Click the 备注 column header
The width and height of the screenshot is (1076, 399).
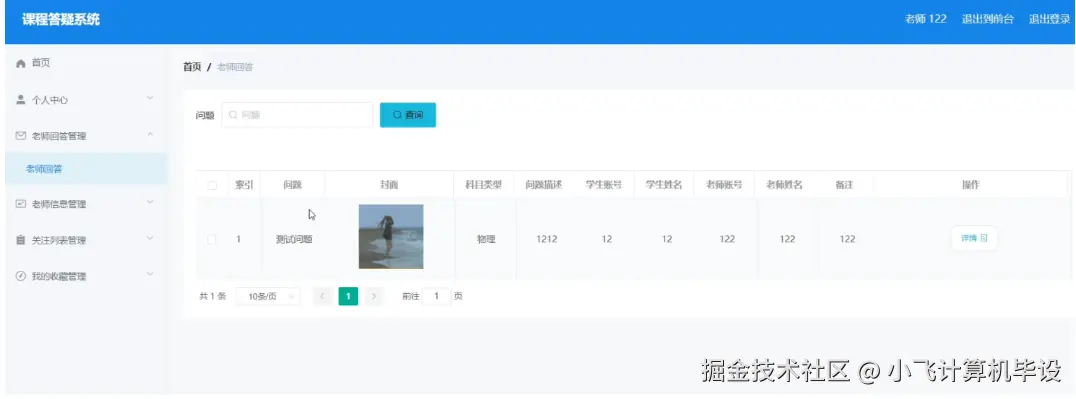click(844, 185)
